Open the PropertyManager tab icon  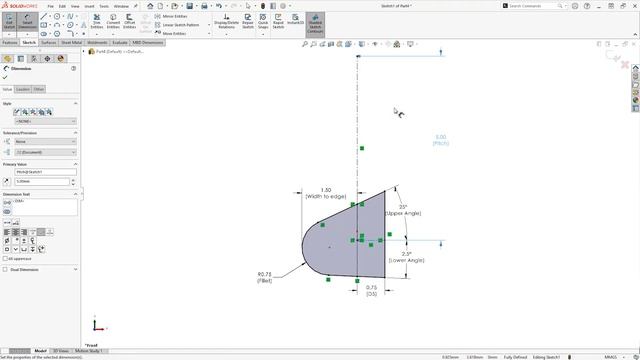click(21, 59)
